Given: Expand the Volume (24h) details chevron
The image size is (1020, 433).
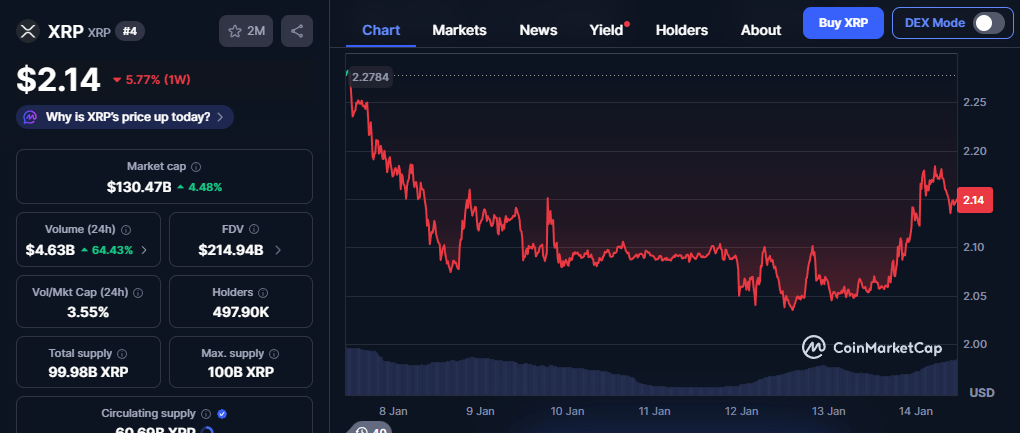Looking at the screenshot, I should (x=144, y=250).
